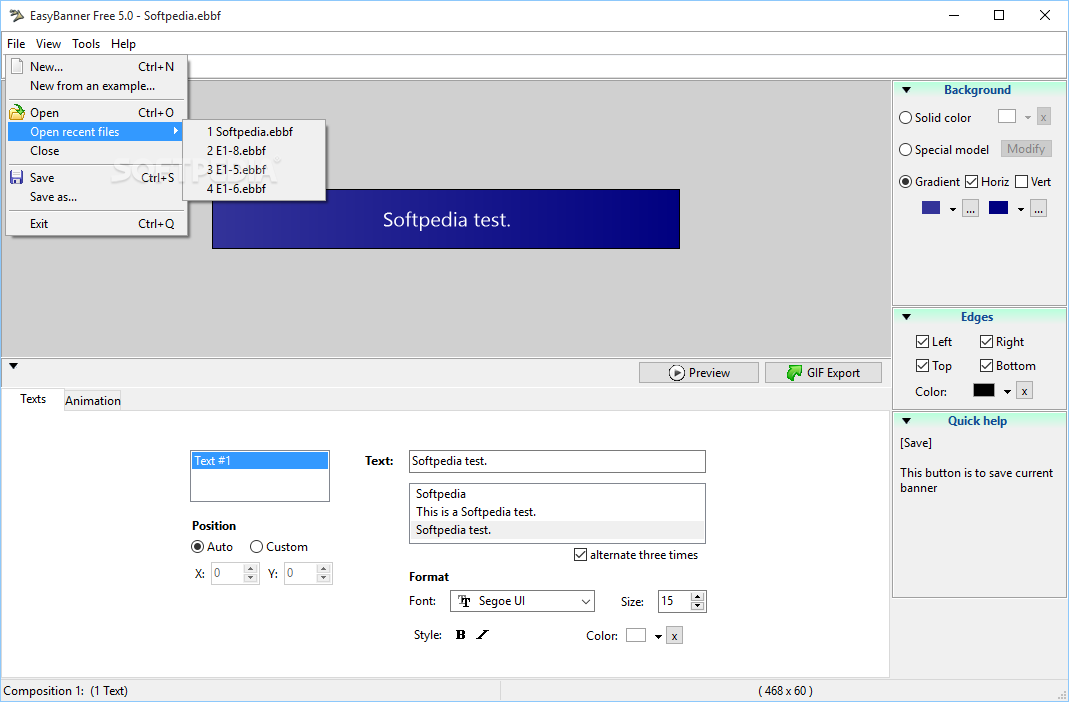Click the Open folder icon in File menu
This screenshot has height=702, width=1069.
tap(17, 112)
